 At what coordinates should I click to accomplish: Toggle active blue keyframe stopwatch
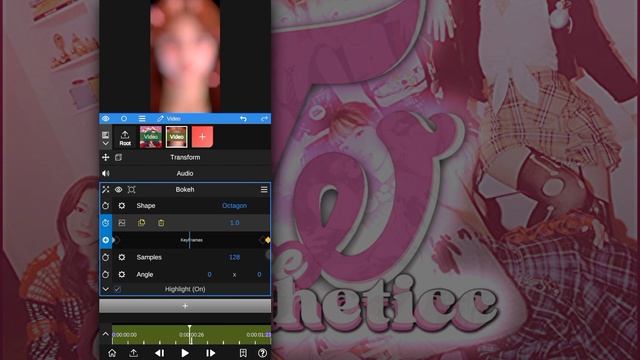coord(106,223)
